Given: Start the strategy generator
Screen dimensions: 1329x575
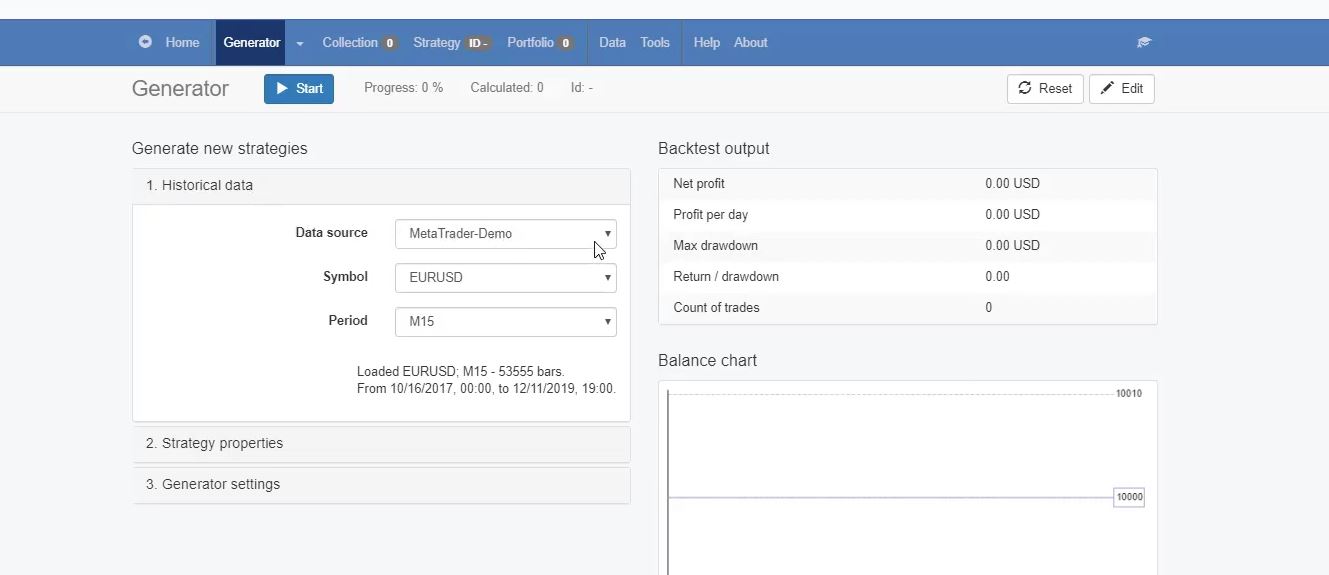Looking at the screenshot, I should [x=299, y=88].
